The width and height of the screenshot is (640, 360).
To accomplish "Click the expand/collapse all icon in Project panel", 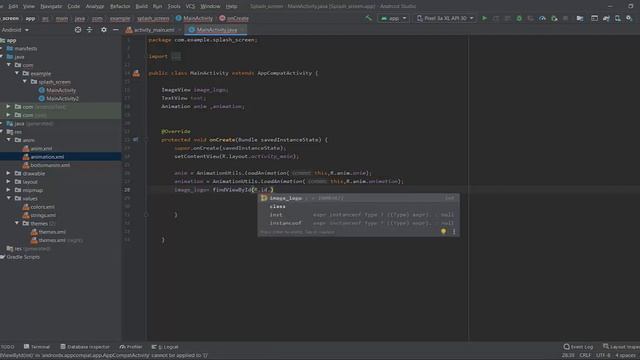I will click(89, 30).
